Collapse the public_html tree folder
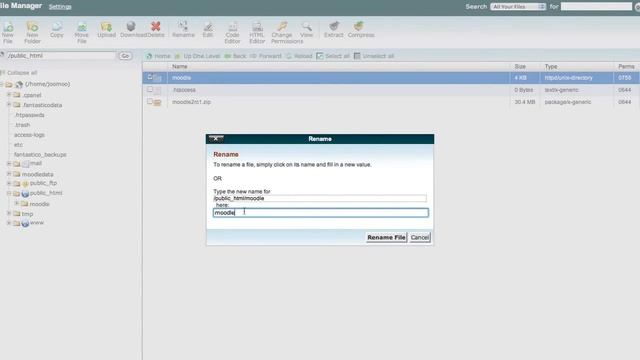Viewport: 640px width, 360px height. point(9,193)
